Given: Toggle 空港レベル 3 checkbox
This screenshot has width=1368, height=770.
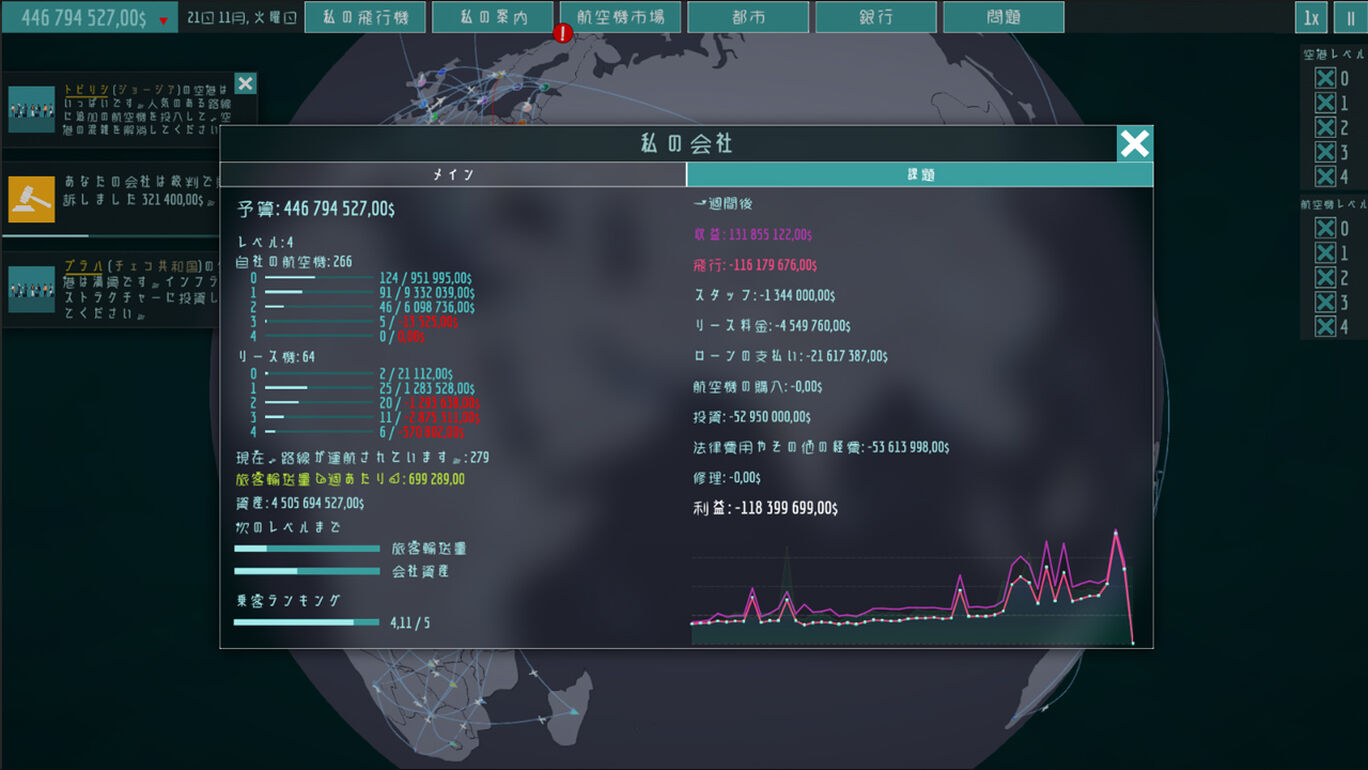Looking at the screenshot, I should tap(1325, 152).
